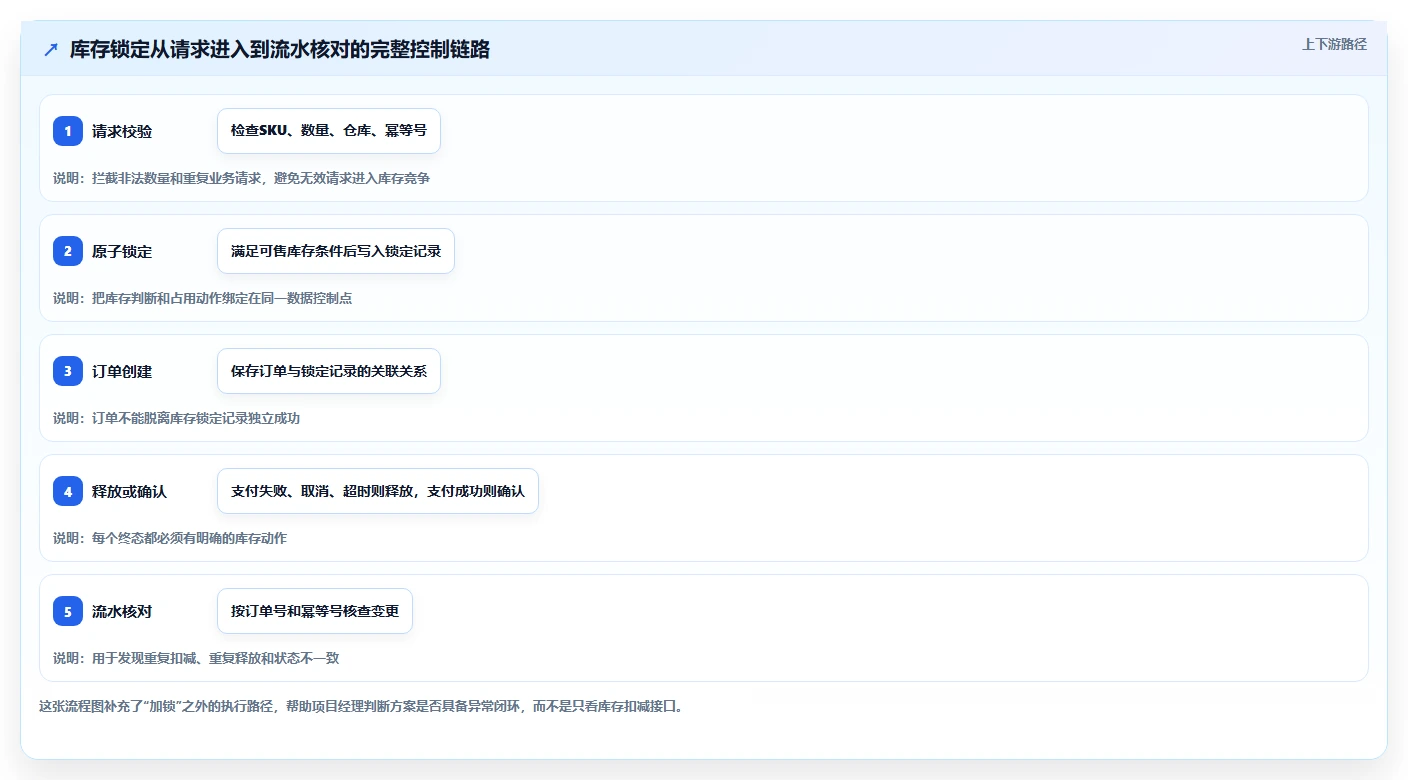Screen dimensions: 1408x780
Task: Click the step 4 number badge
Action: point(68,491)
